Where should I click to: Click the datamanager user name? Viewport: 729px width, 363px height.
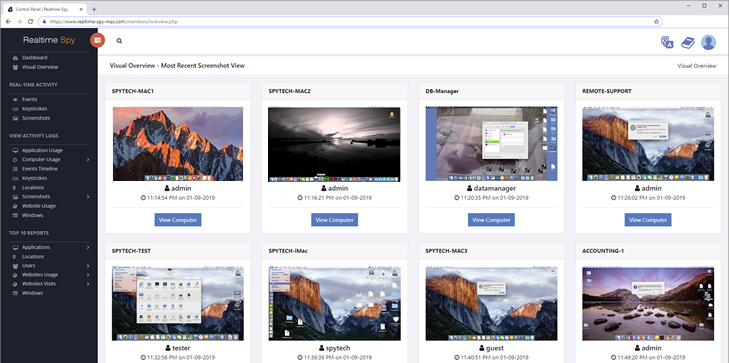click(x=495, y=188)
